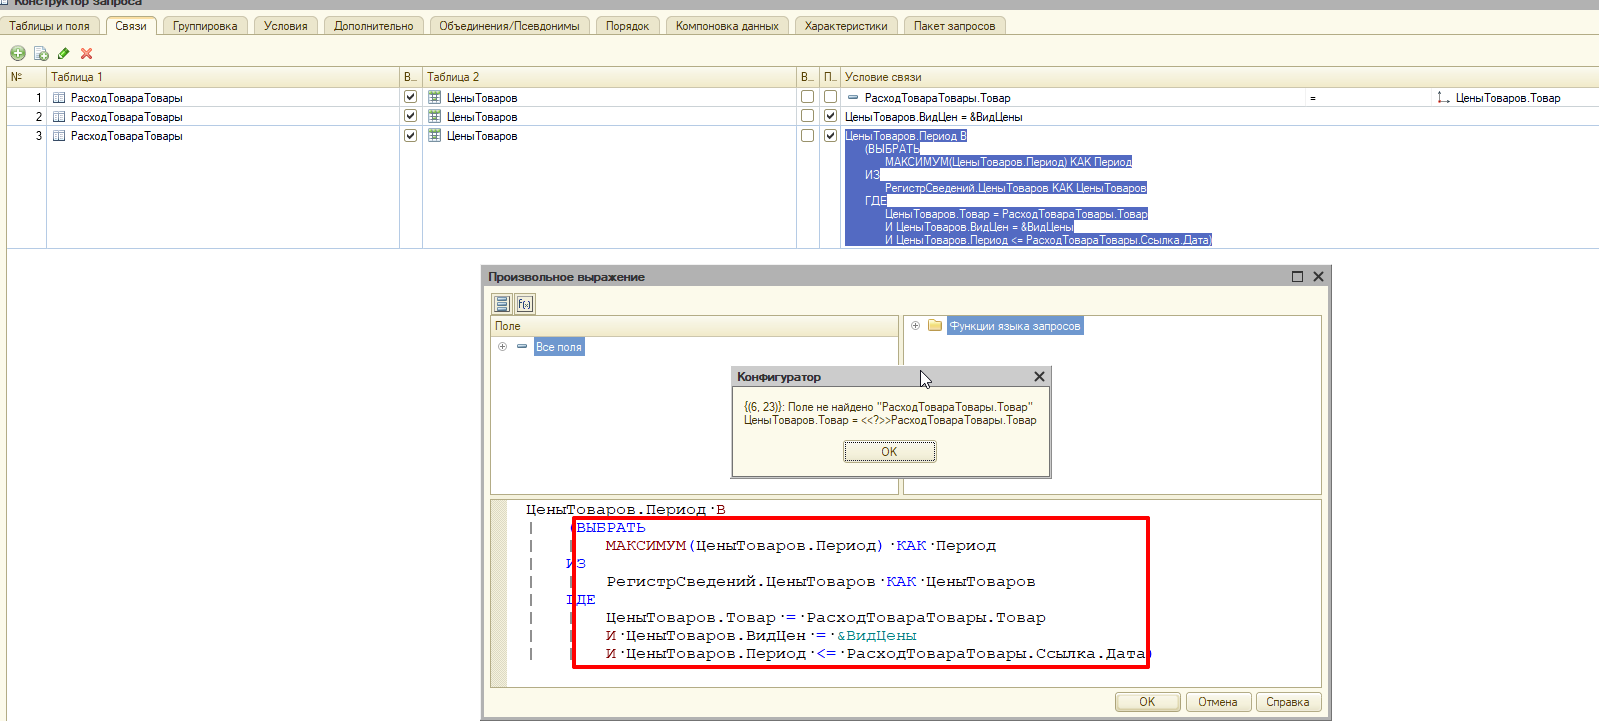Click in the expression editor at МАКСИМУМ line
Screen dimensions: 1599x721
click(x=800, y=546)
